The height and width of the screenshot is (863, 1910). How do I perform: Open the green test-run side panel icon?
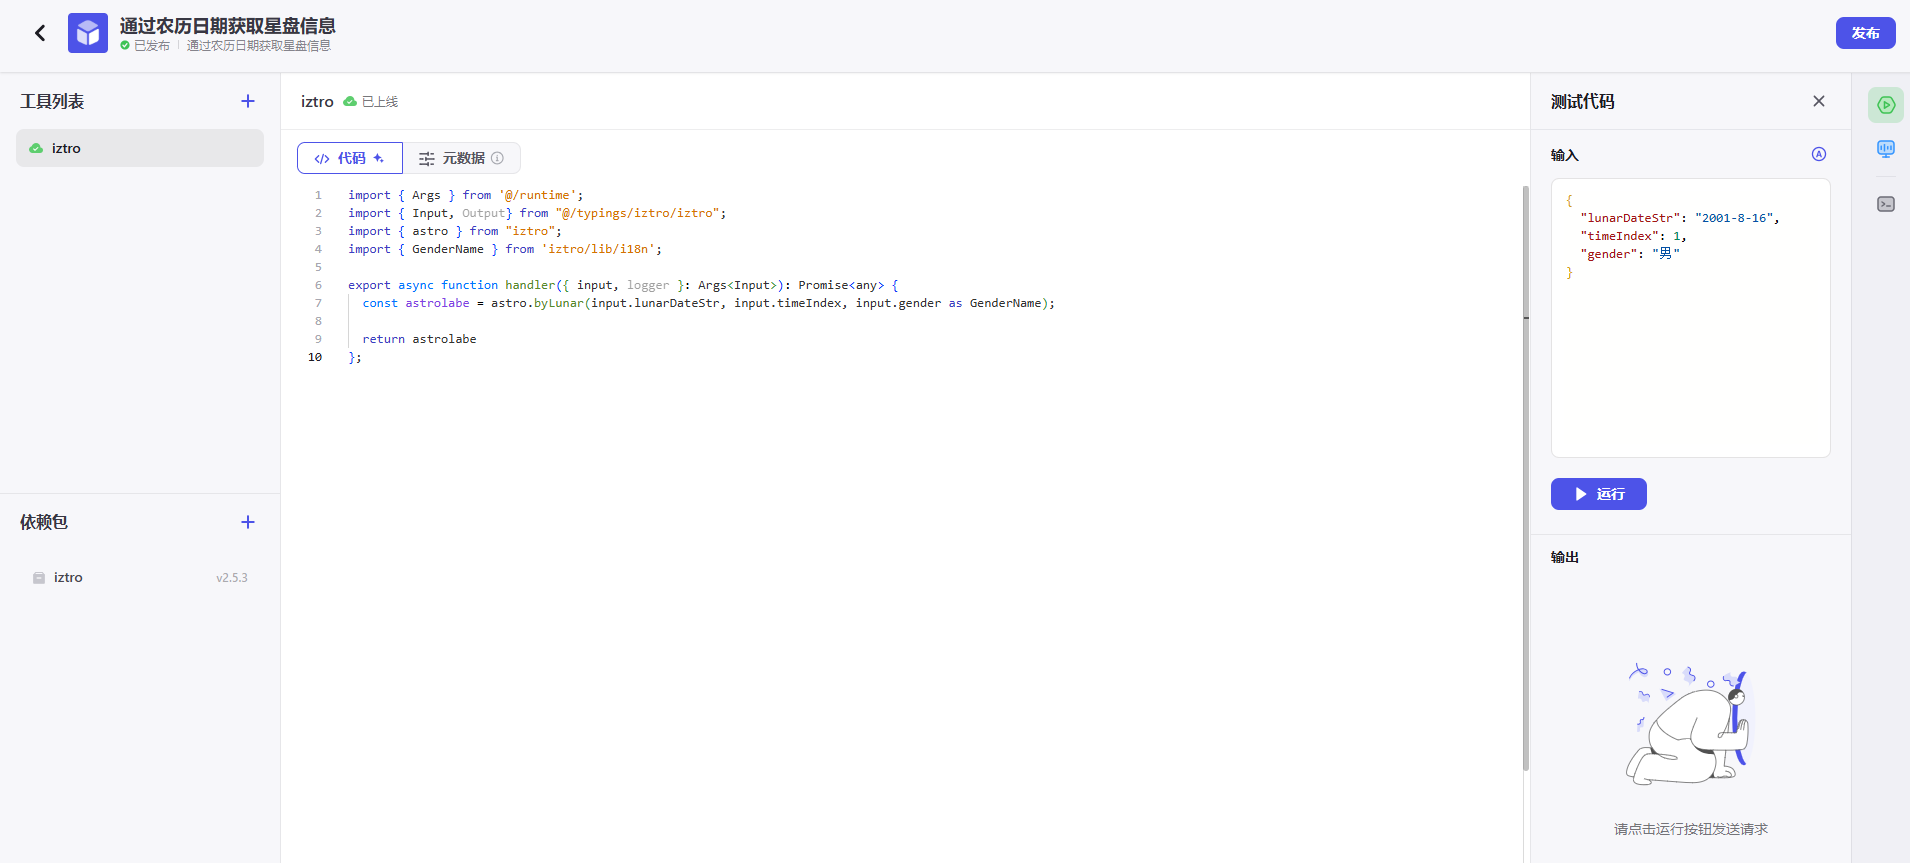click(x=1885, y=105)
